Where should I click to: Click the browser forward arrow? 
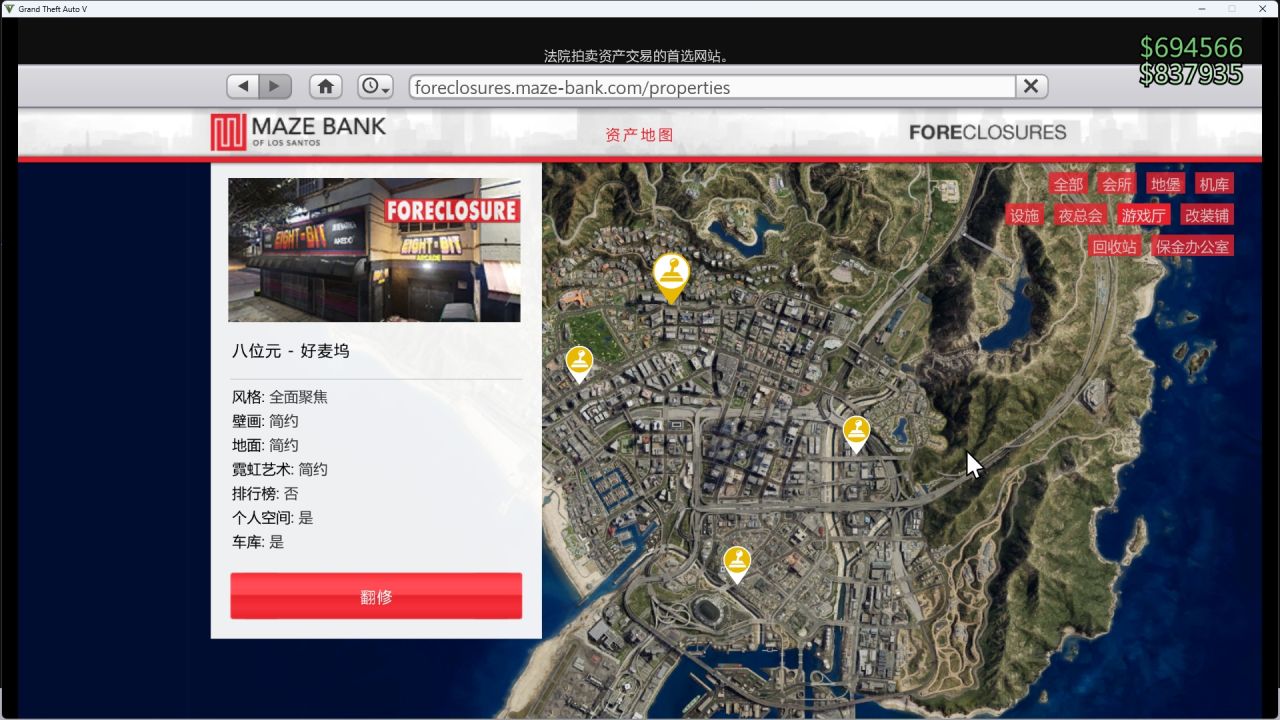click(x=275, y=87)
